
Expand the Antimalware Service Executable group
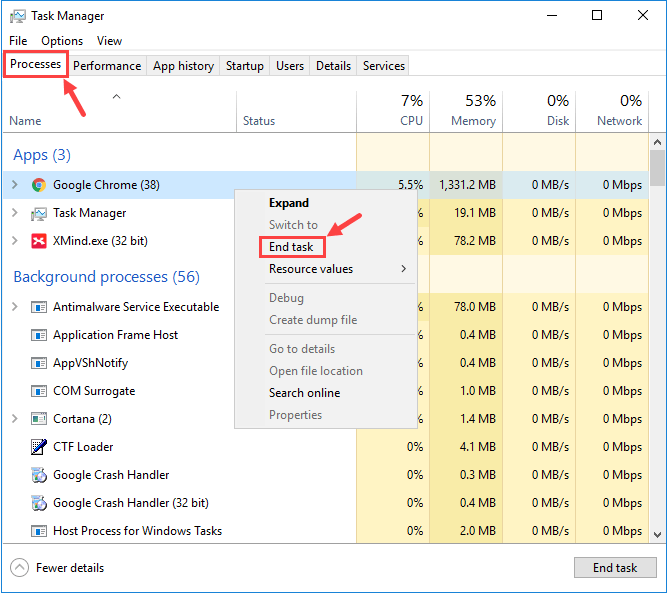tap(14, 307)
